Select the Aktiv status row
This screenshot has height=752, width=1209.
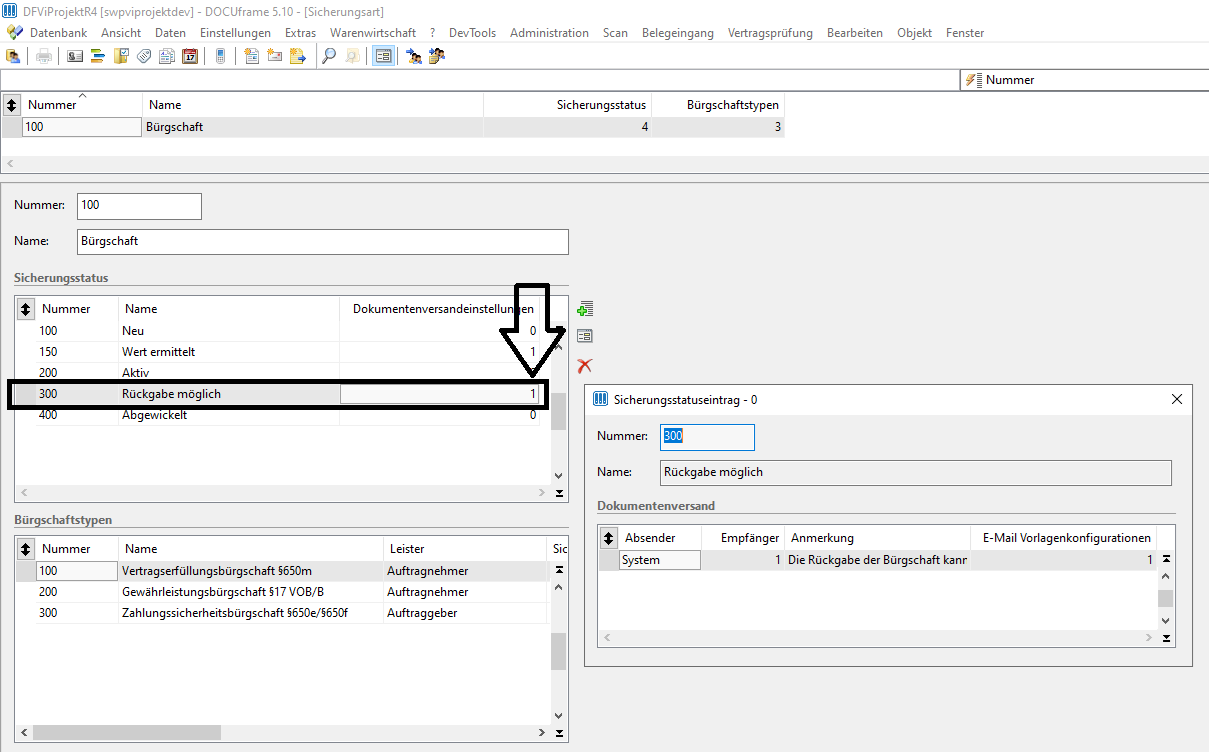pyautogui.click(x=278, y=373)
